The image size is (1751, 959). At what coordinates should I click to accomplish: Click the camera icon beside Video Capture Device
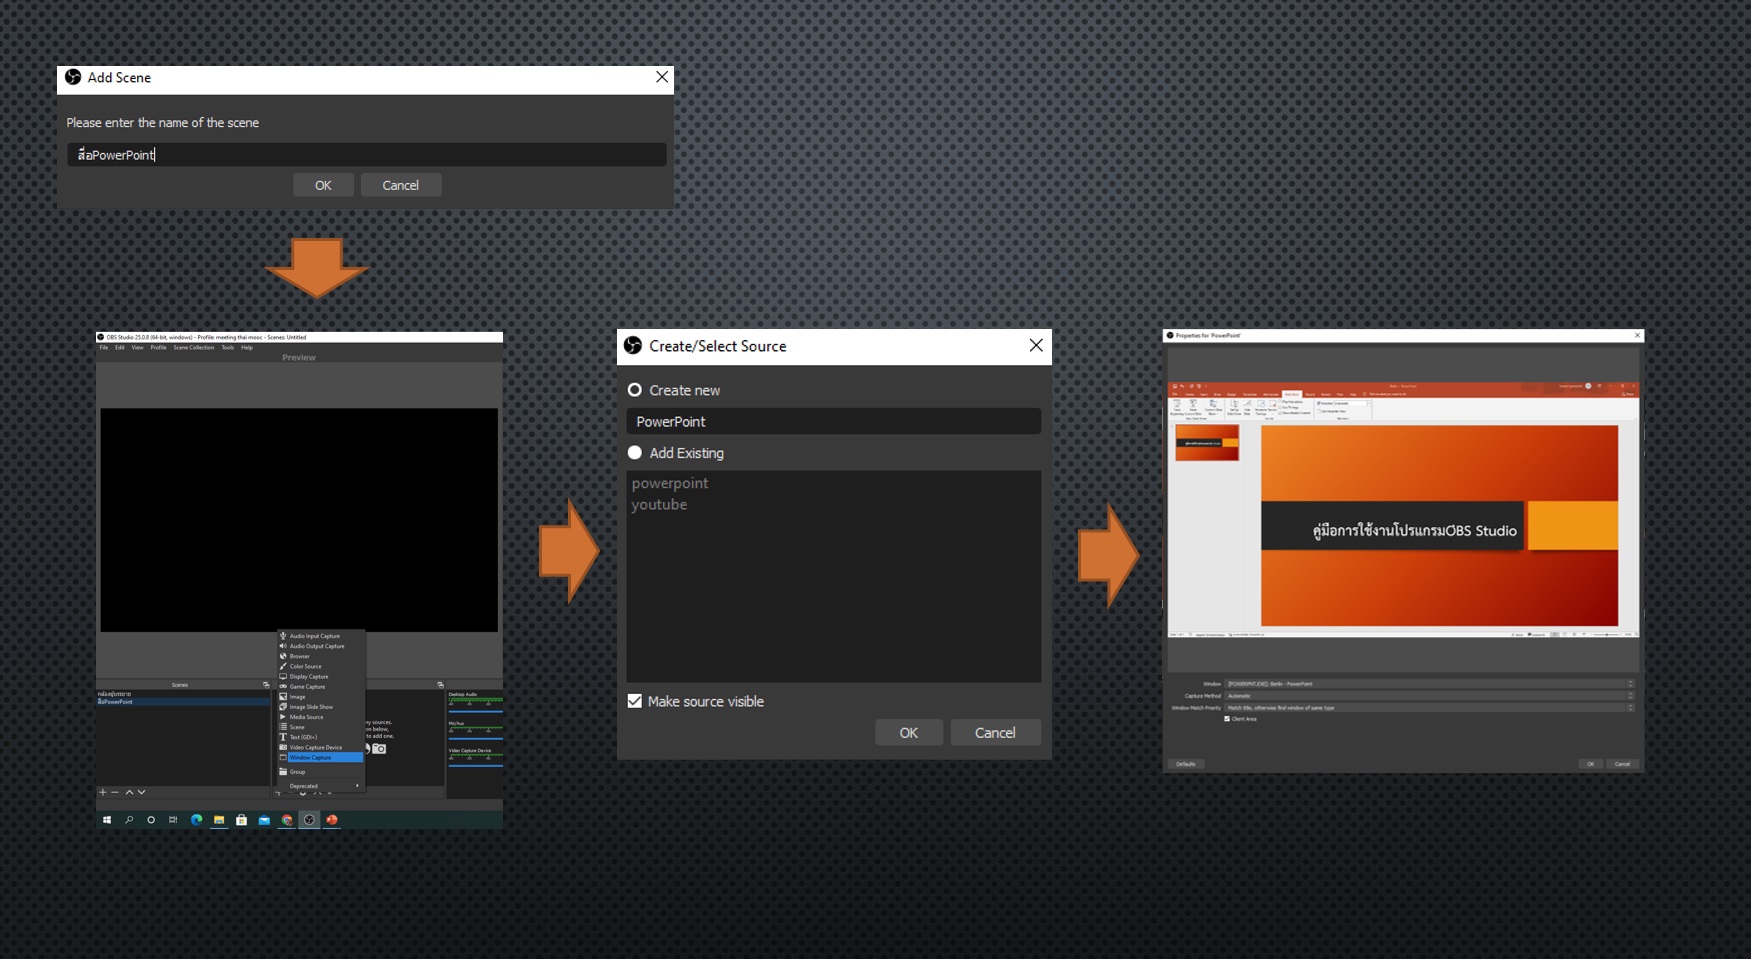(x=283, y=747)
